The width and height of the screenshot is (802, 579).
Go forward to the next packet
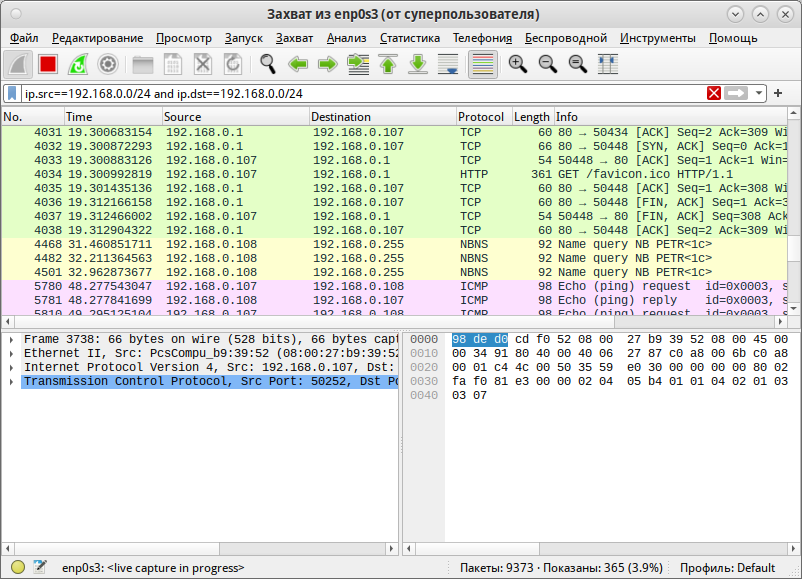pyautogui.click(x=327, y=64)
